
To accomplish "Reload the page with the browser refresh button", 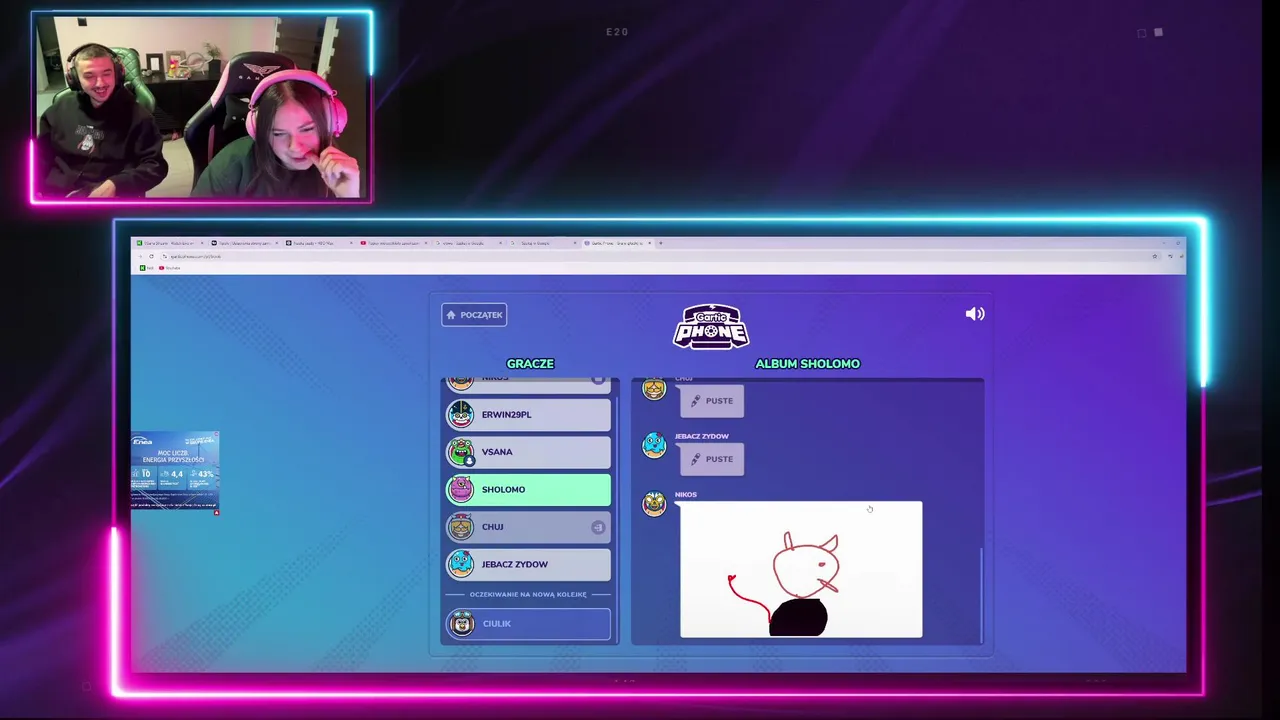I will point(151,256).
